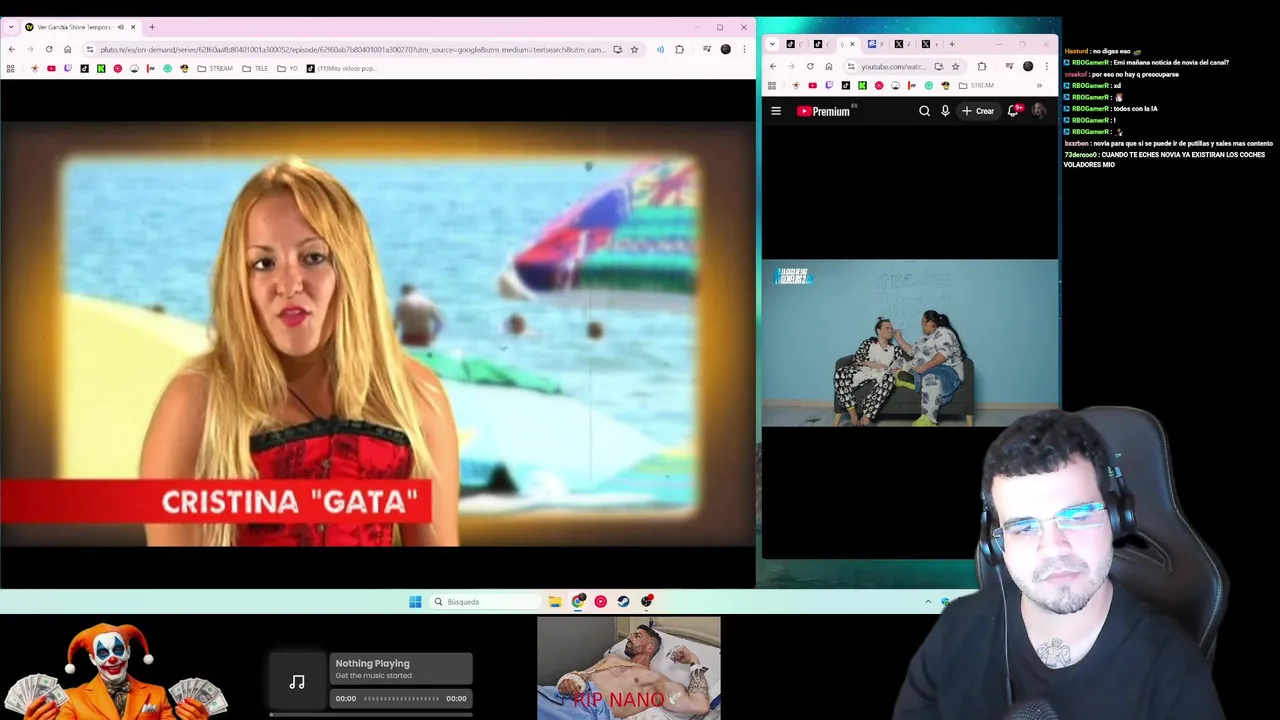
Task: Click the Búsqueda taskbar search box
Action: pos(485,601)
